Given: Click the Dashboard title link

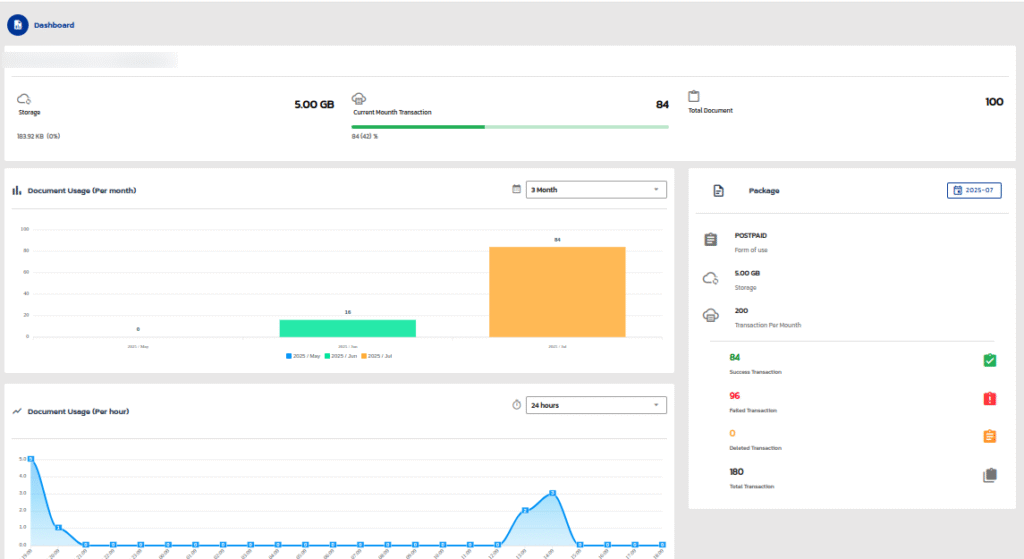Looking at the screenshot, I should coord(54,25).
